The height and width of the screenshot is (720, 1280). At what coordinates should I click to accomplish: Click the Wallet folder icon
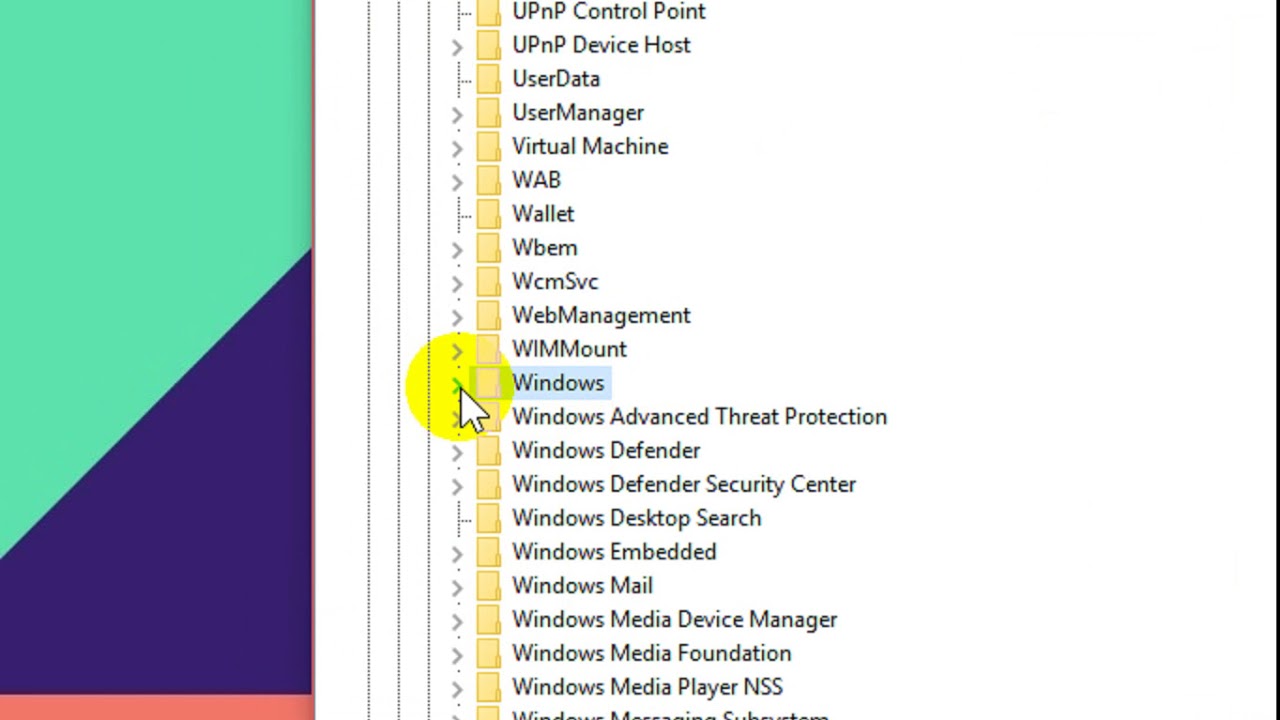tap(488, 214)
